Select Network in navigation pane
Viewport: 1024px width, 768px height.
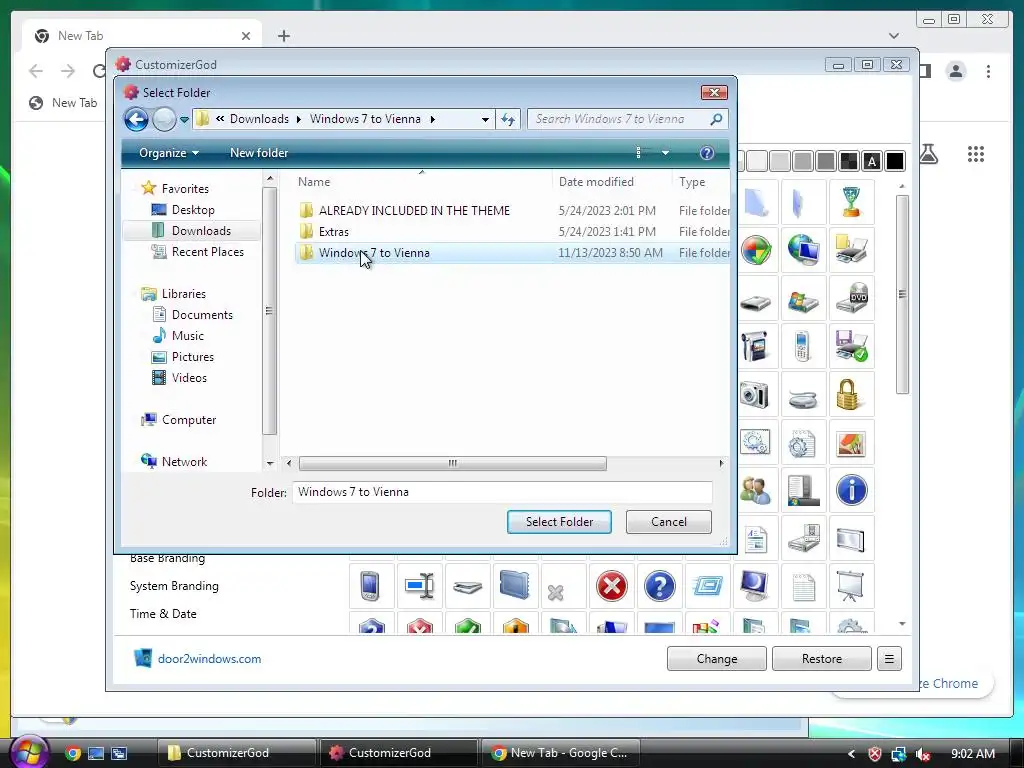pyautogui.click(x=184, y=462)
